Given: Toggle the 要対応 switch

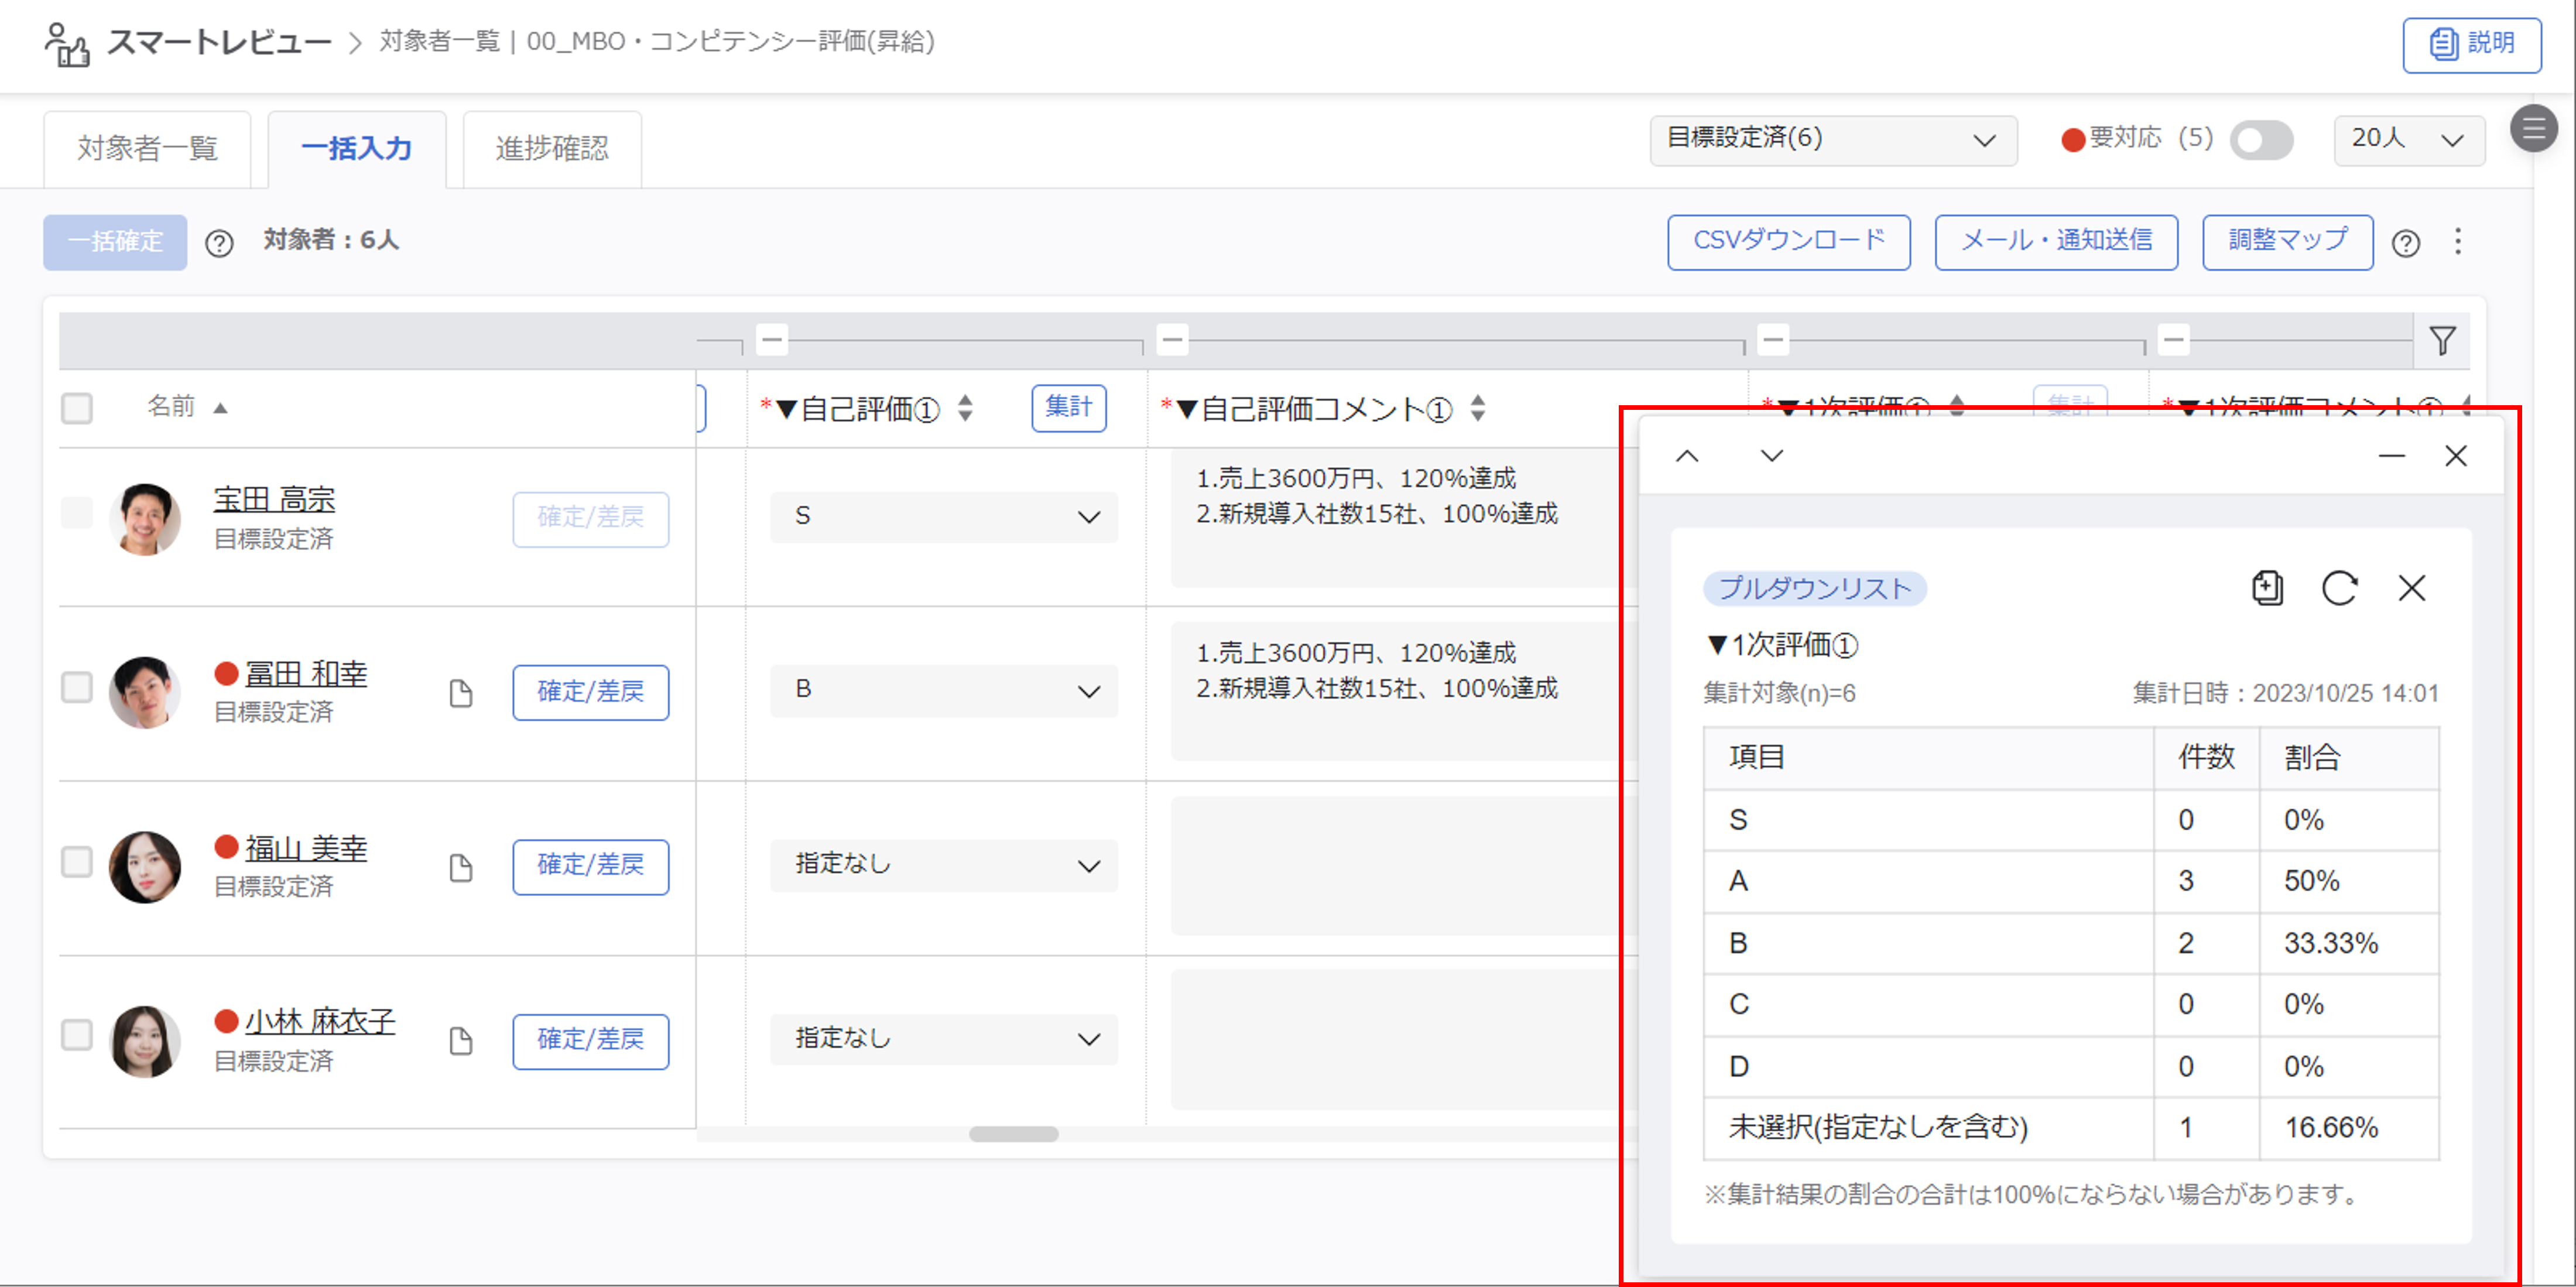Looking at the screenshot, I should [x=2261, y=140].
